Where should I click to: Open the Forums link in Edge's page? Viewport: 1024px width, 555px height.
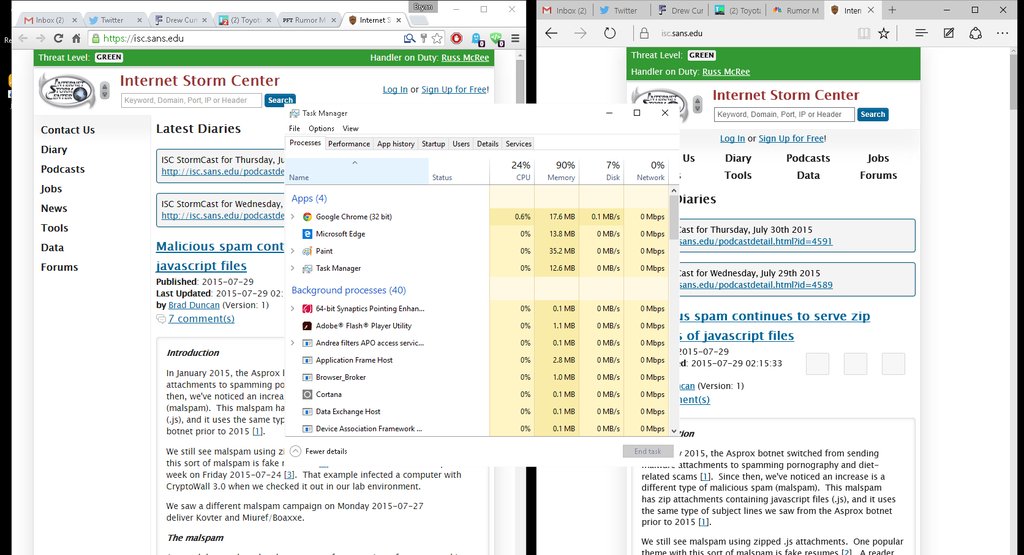[878, 176]
